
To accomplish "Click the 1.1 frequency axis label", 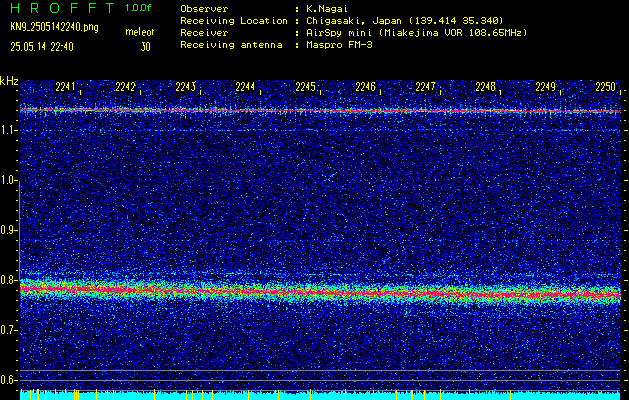I will [x=8, y=130].
